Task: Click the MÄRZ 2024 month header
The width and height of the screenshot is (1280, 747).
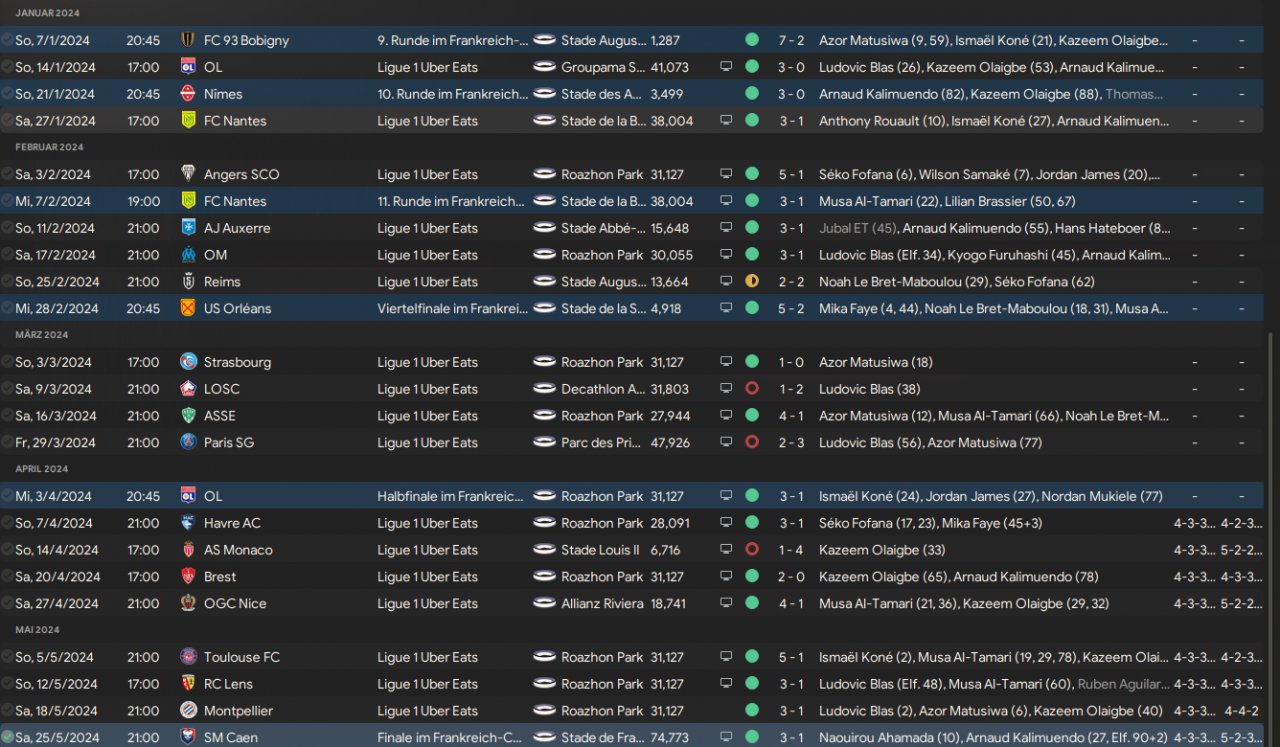Action: tap(42, 335)
